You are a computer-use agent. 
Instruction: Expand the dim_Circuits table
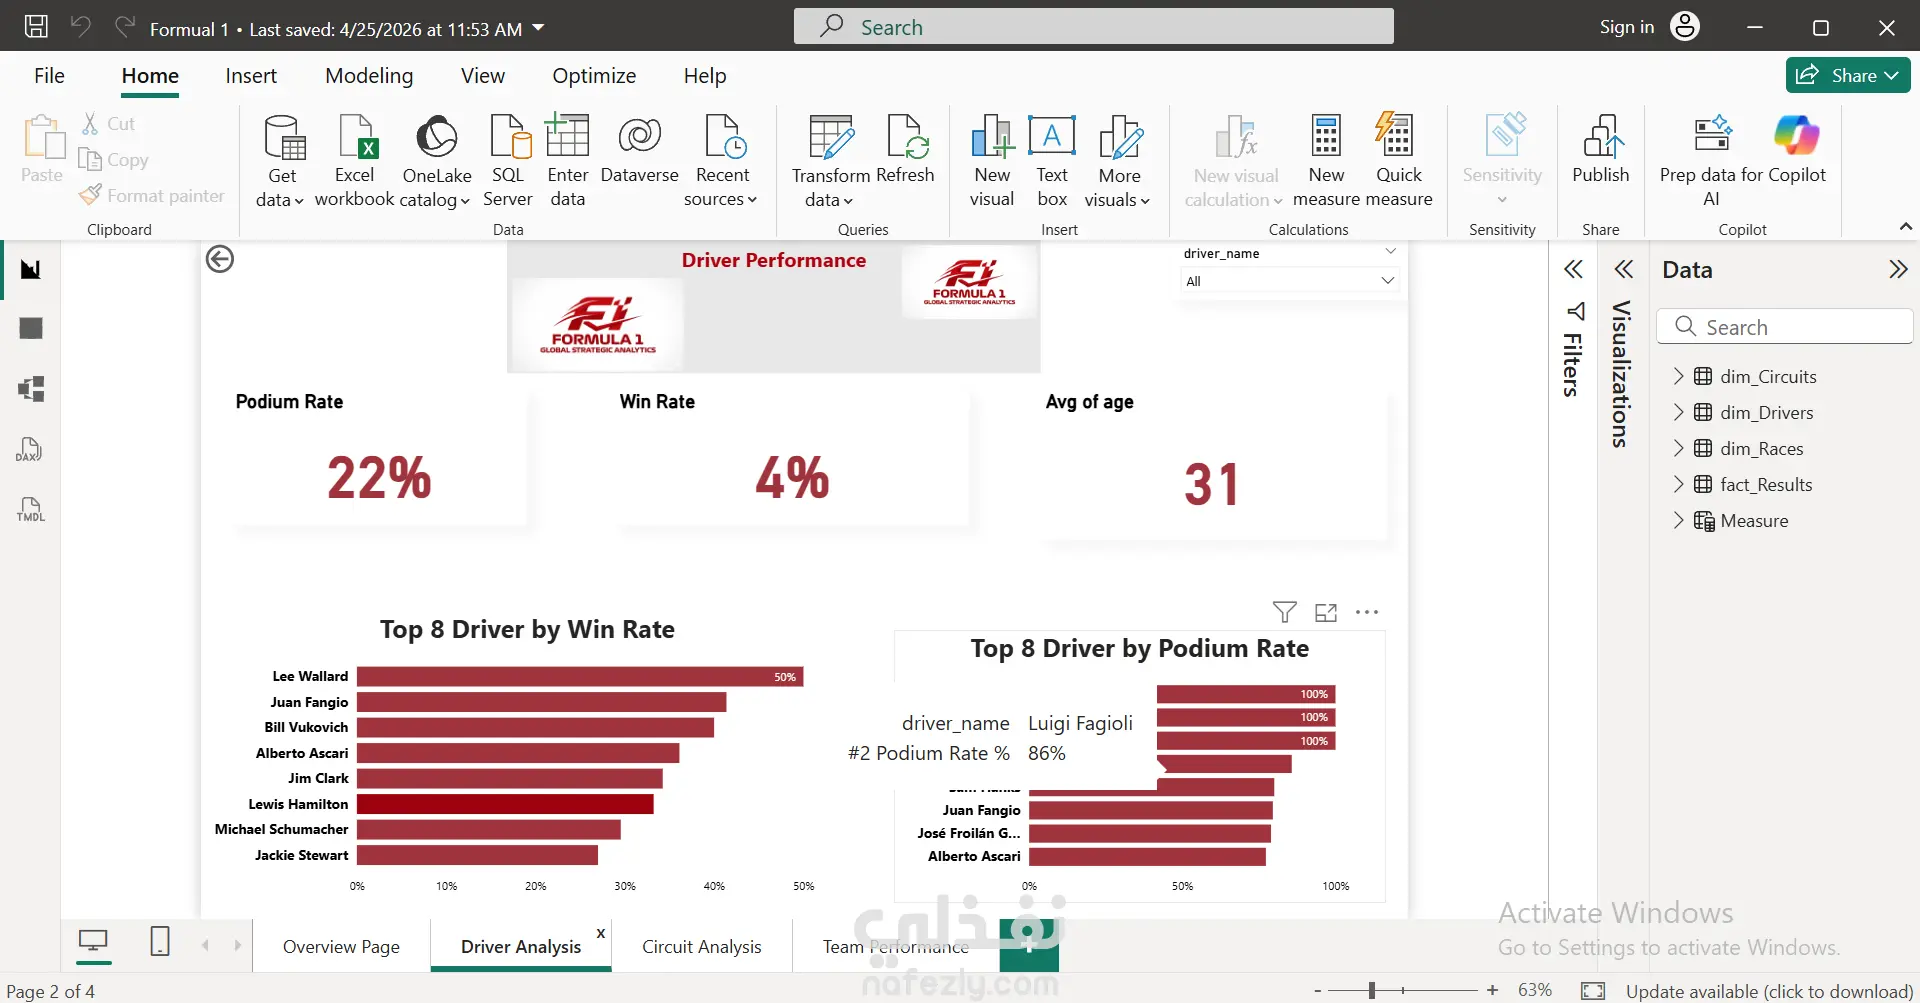coord(1678,376)
